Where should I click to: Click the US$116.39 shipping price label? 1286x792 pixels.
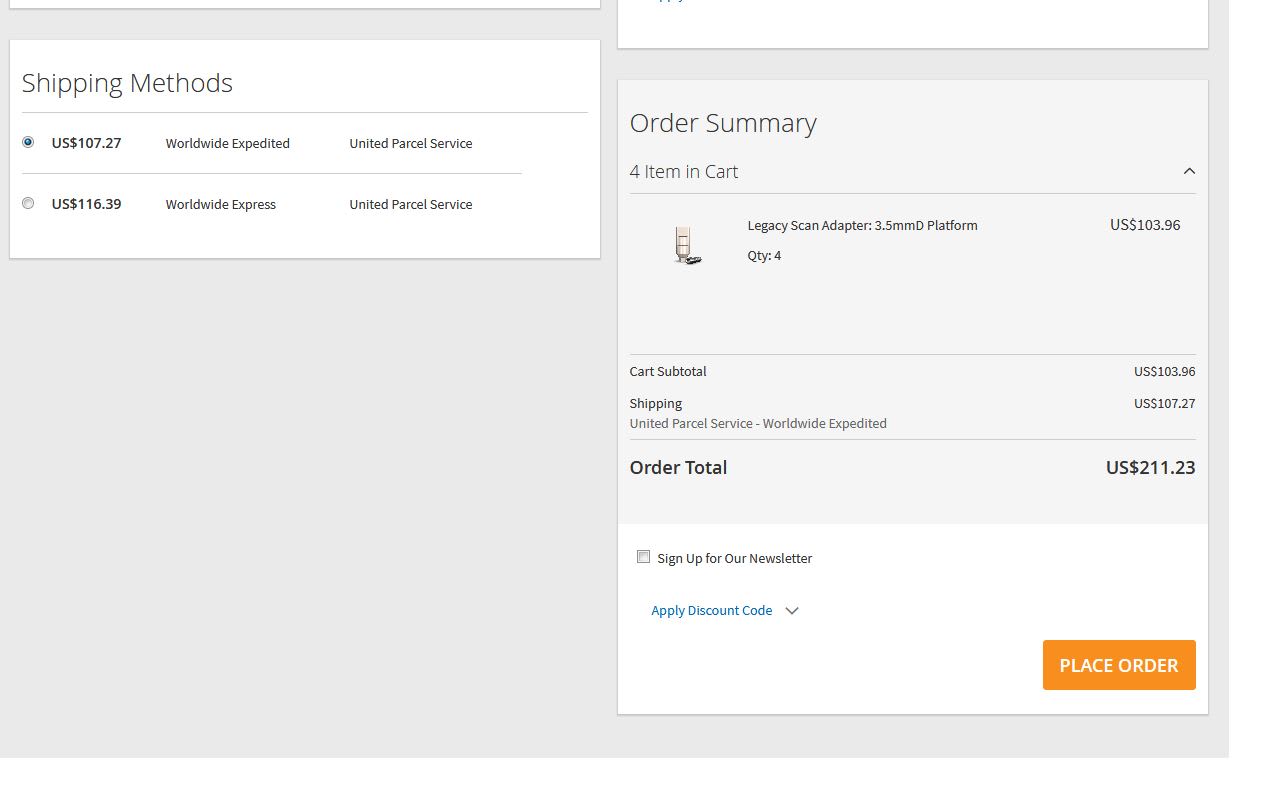(86, 204)
